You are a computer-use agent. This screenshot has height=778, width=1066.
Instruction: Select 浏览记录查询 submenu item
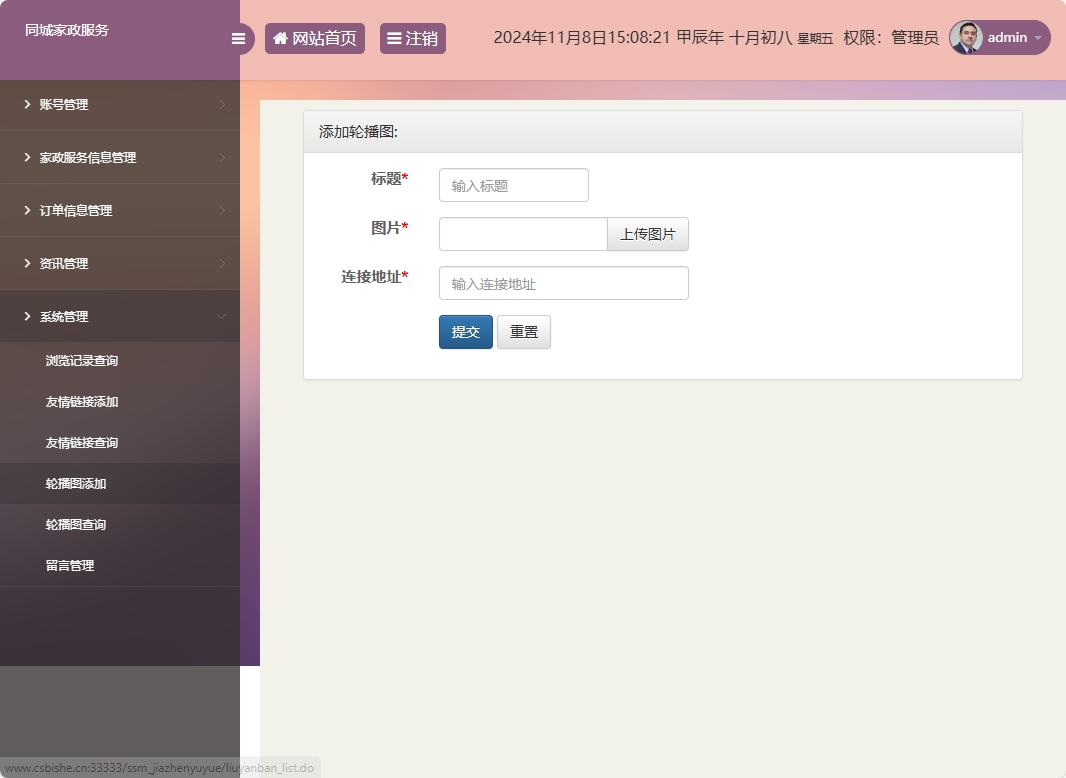tap(120, 361)
